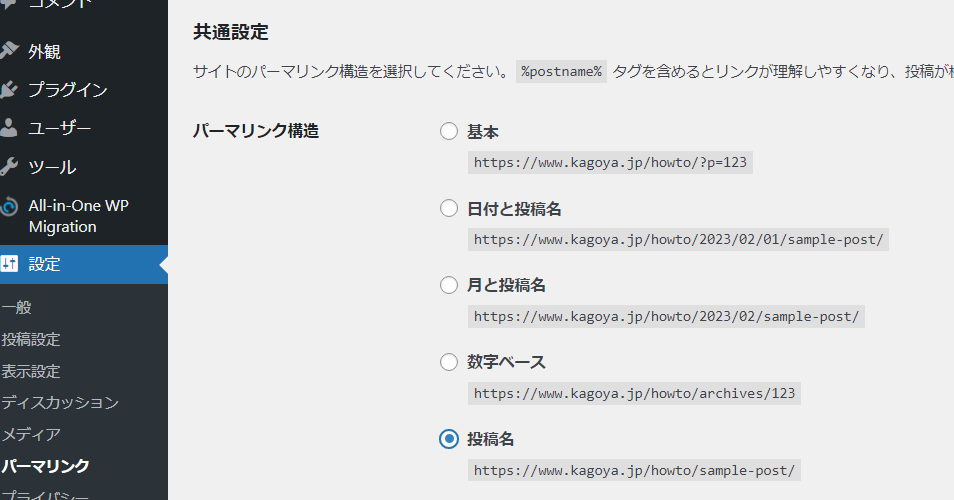Open the 一般 settings submenu item

(x=17, y=308)
